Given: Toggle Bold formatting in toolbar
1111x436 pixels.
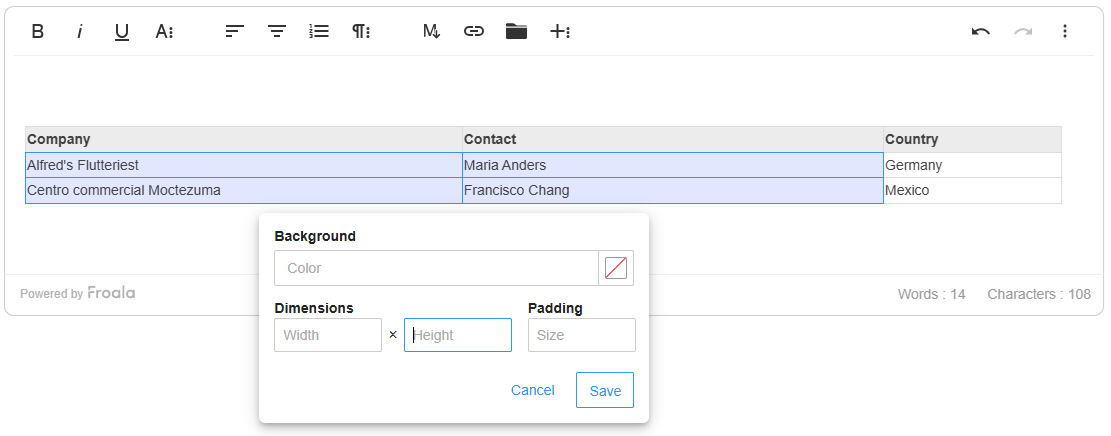Looking at the screenshot, I should coord(38,31).
